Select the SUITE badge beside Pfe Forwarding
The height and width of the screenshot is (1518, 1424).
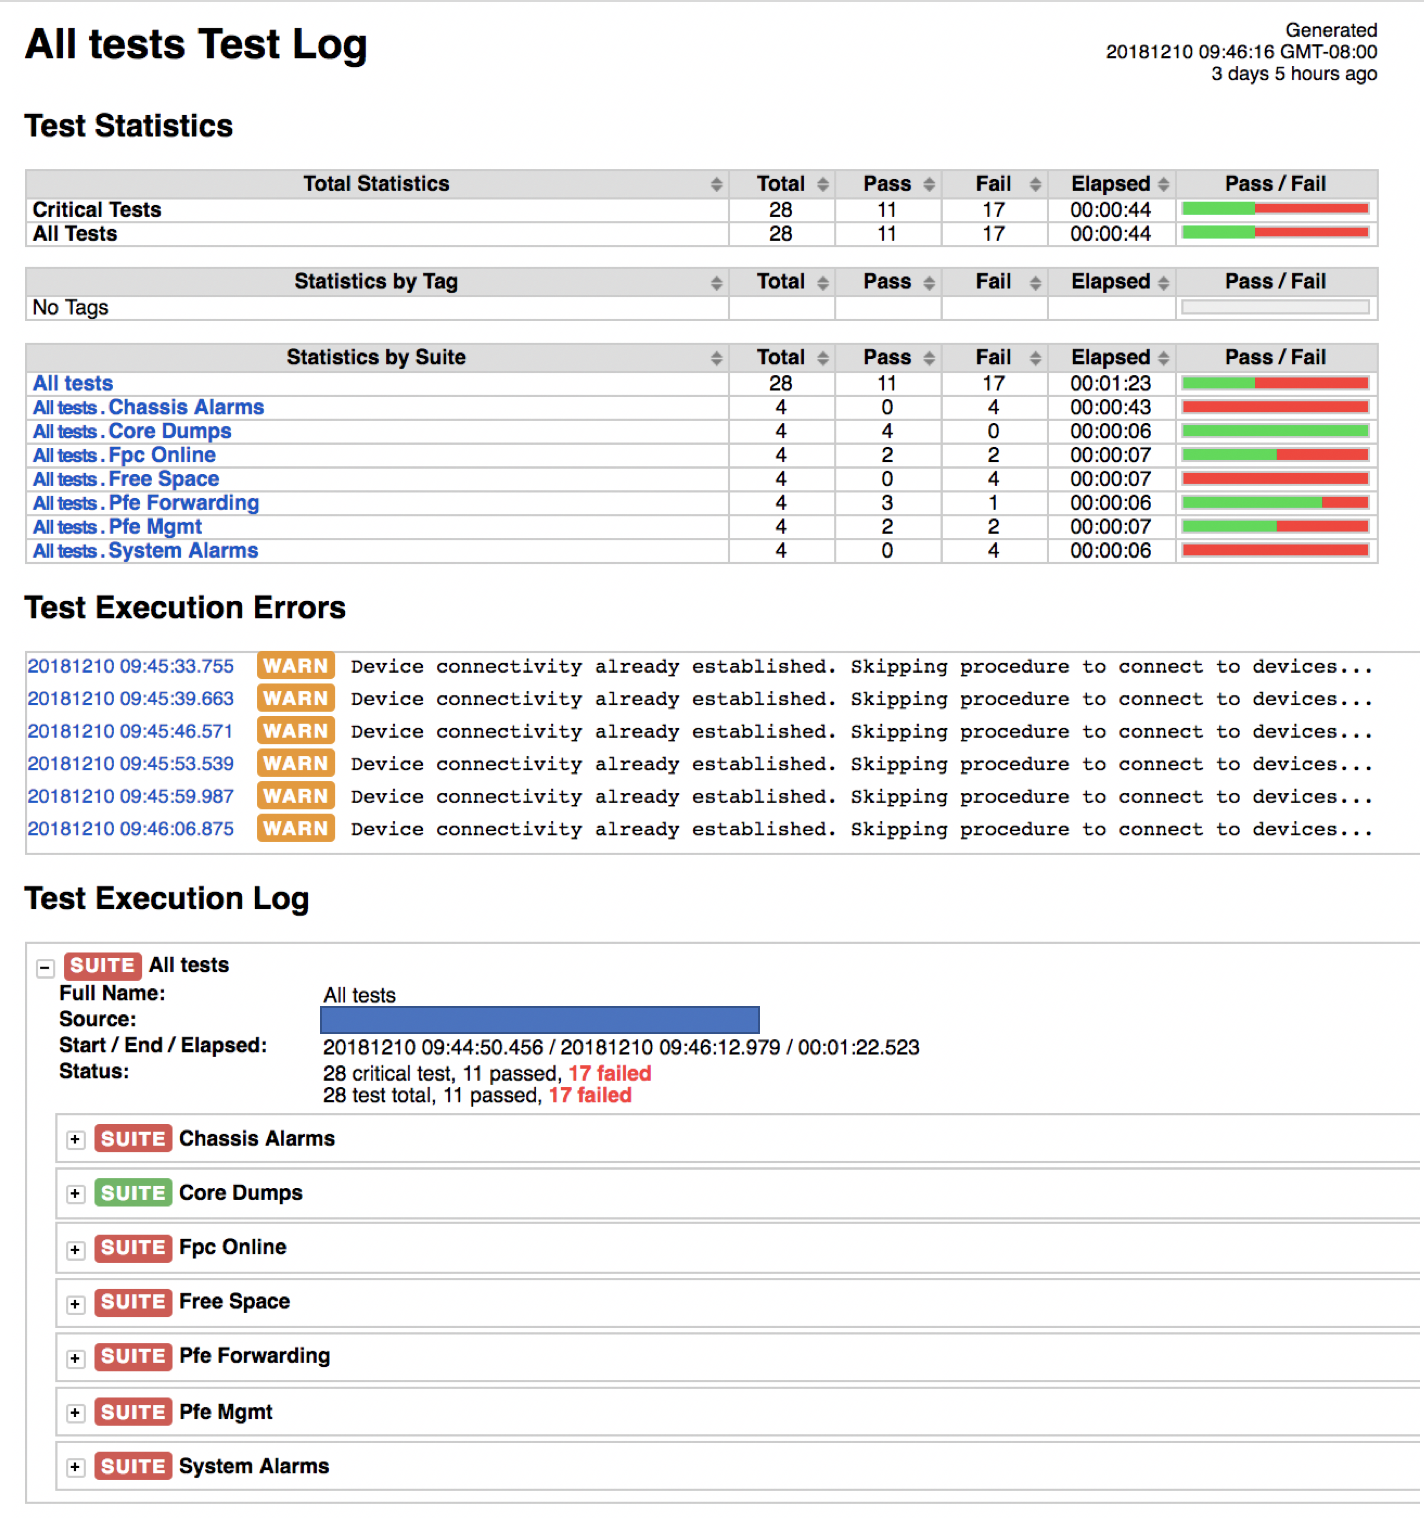click(133, 1356)
